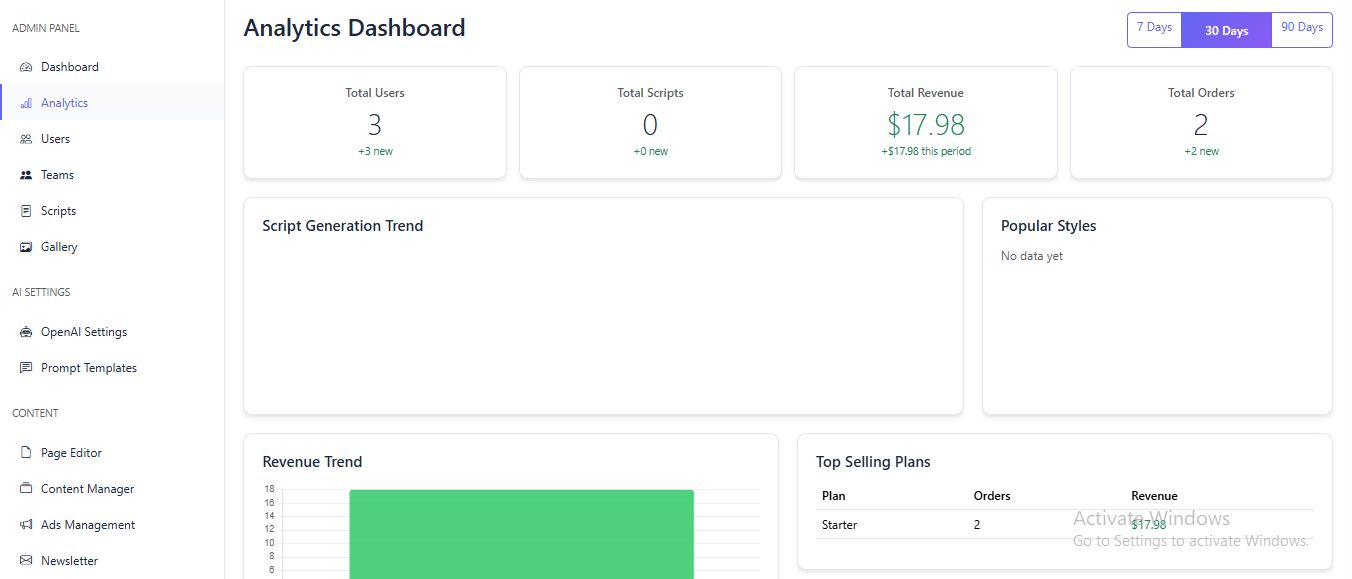Click the Dashboard gauge icon in sidebar
Image resolution: width=1352 pixels, height=579 pixels.
coord(26,67)
